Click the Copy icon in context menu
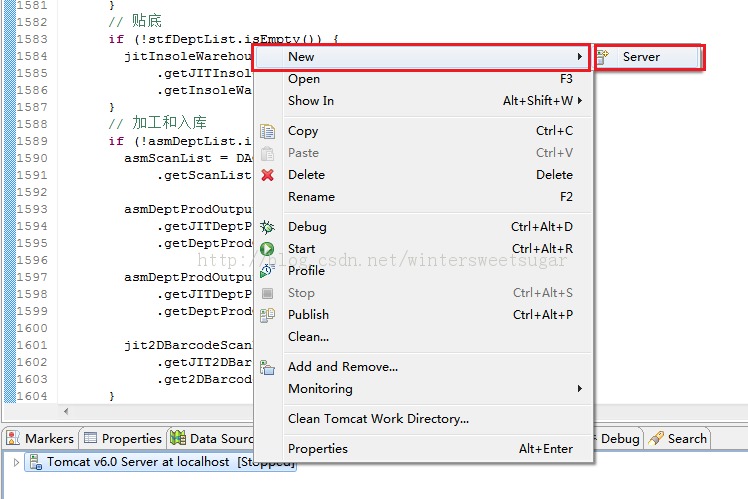Image resolution: width=748 pixels, height=499 pixels. pos(267,131)
